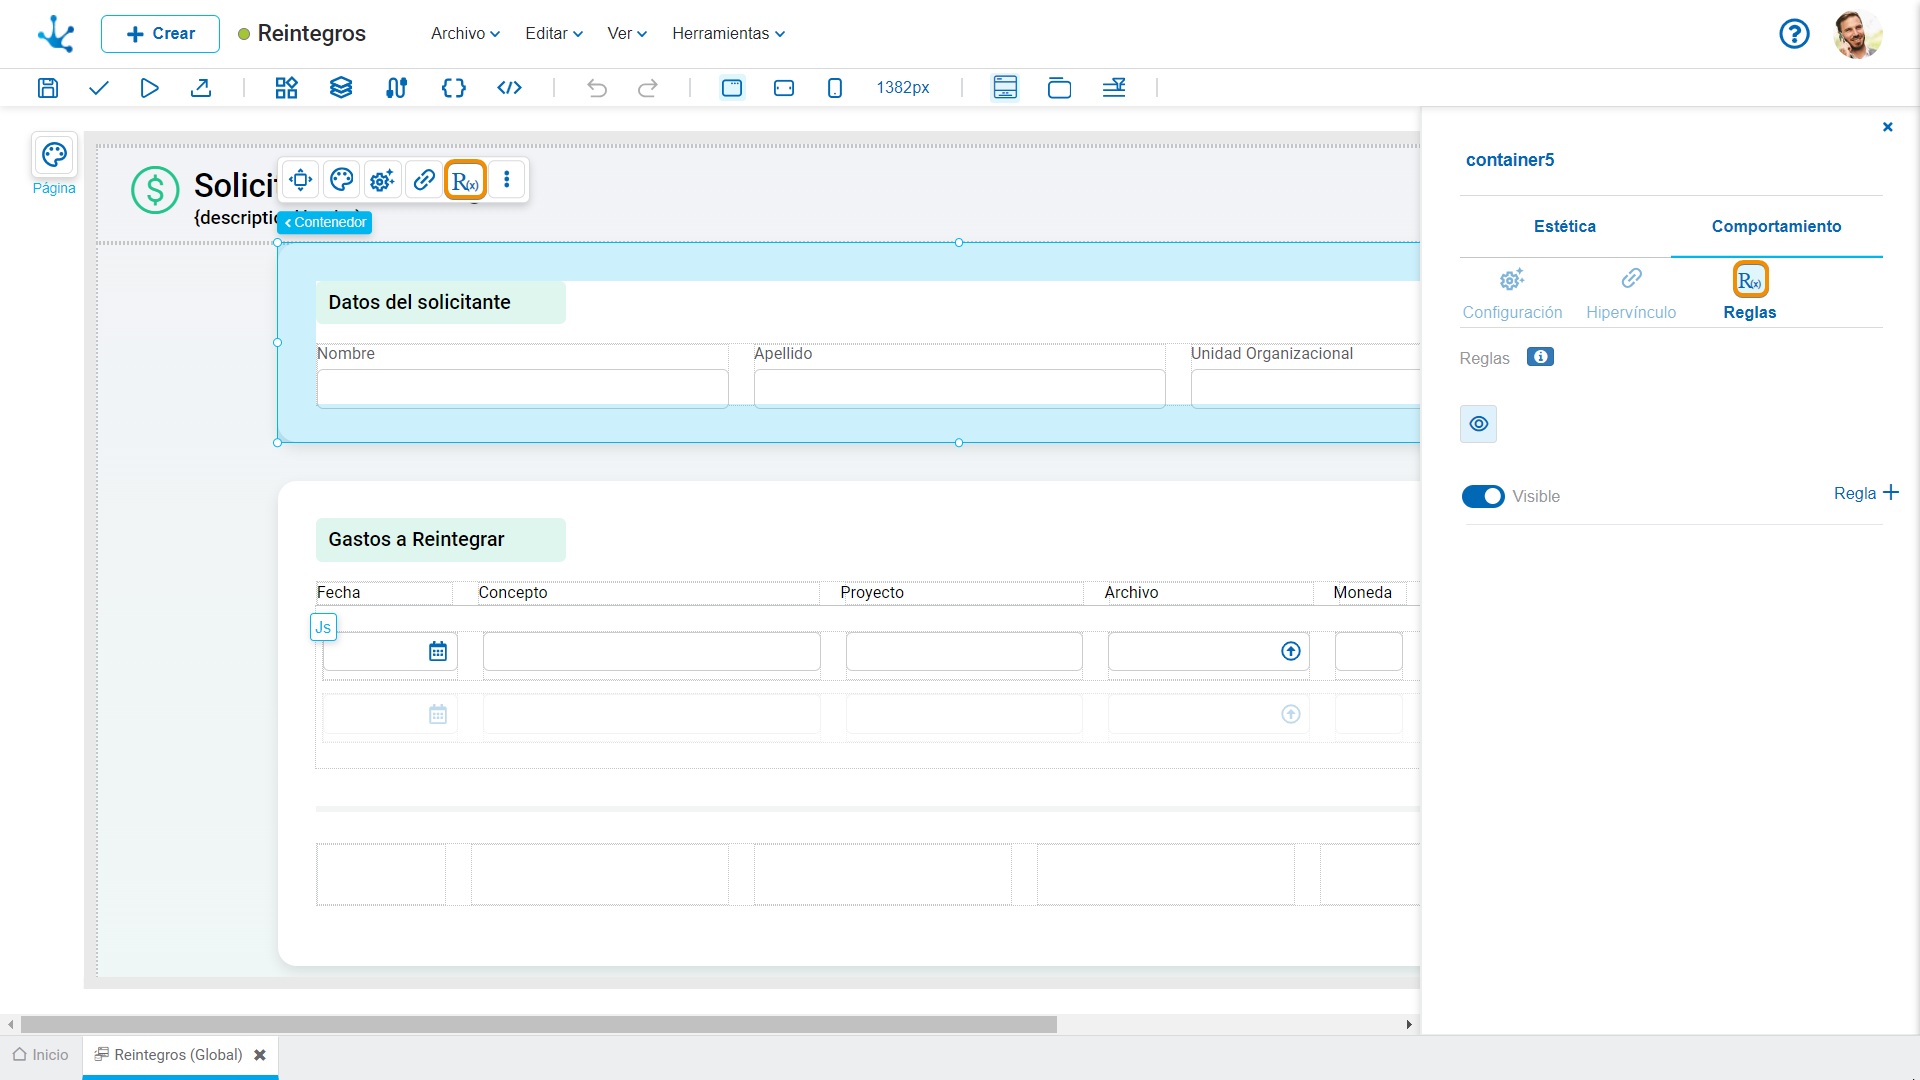Open the style palette icon on container toolbar
The width and height of the screenshot is (1920, 1080).
(341, 180)
